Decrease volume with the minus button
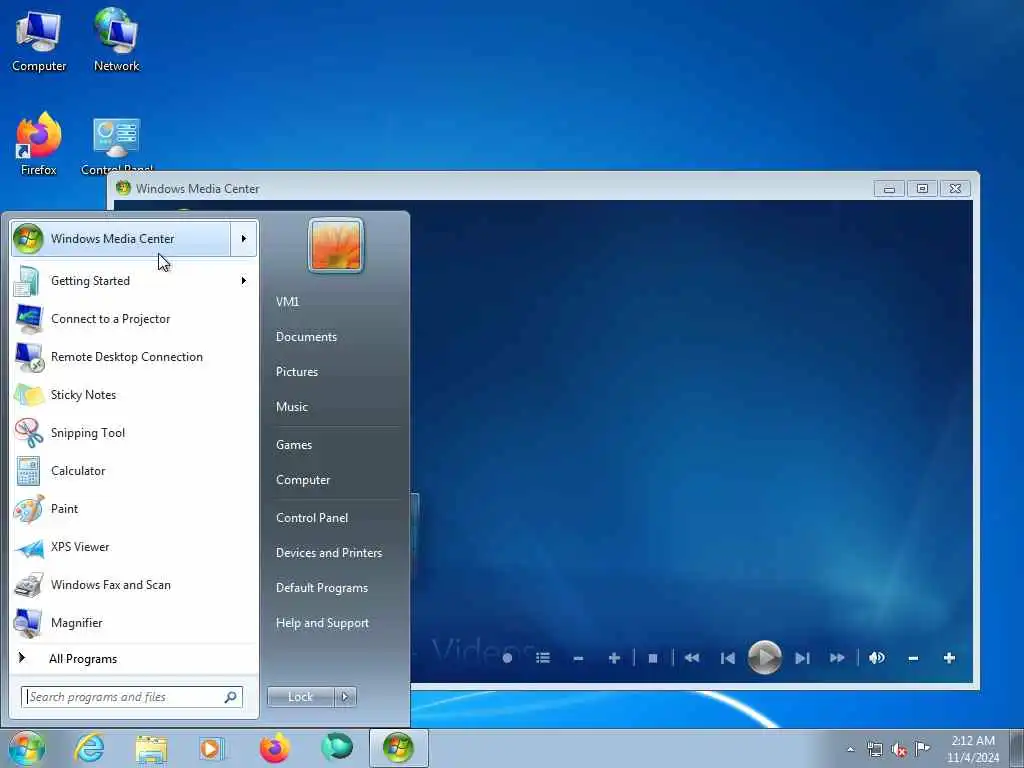1024x768 pixels. 913,658
